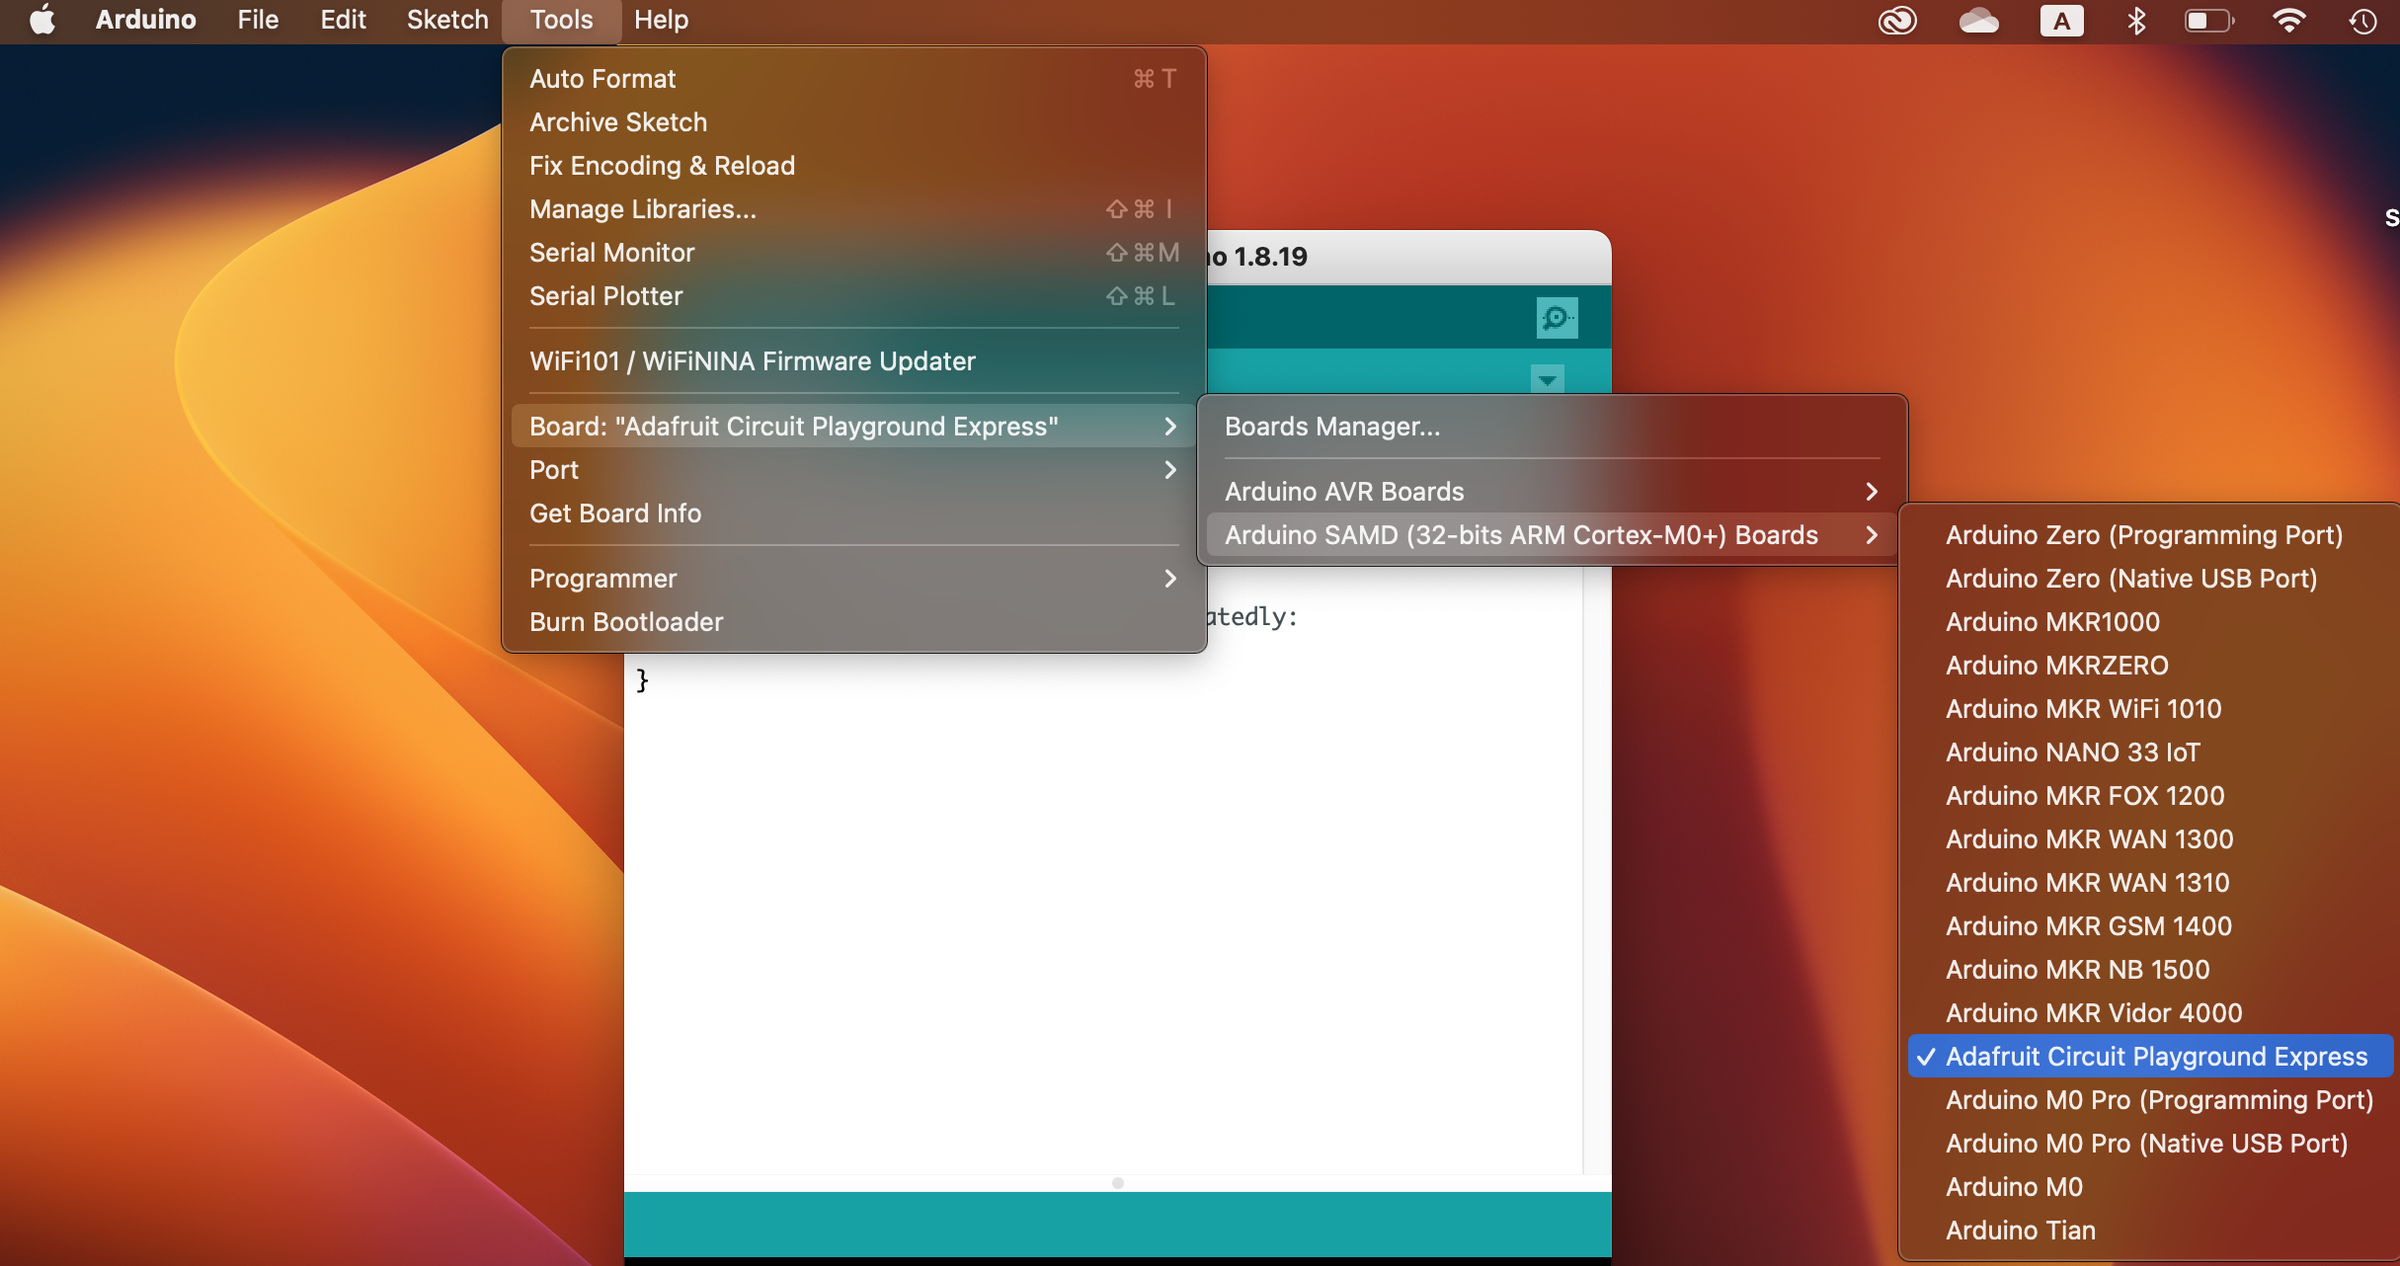Click Get Board Info
Image resolution: width=2400 pixels, height=1266 pixels.
point(615,513)
